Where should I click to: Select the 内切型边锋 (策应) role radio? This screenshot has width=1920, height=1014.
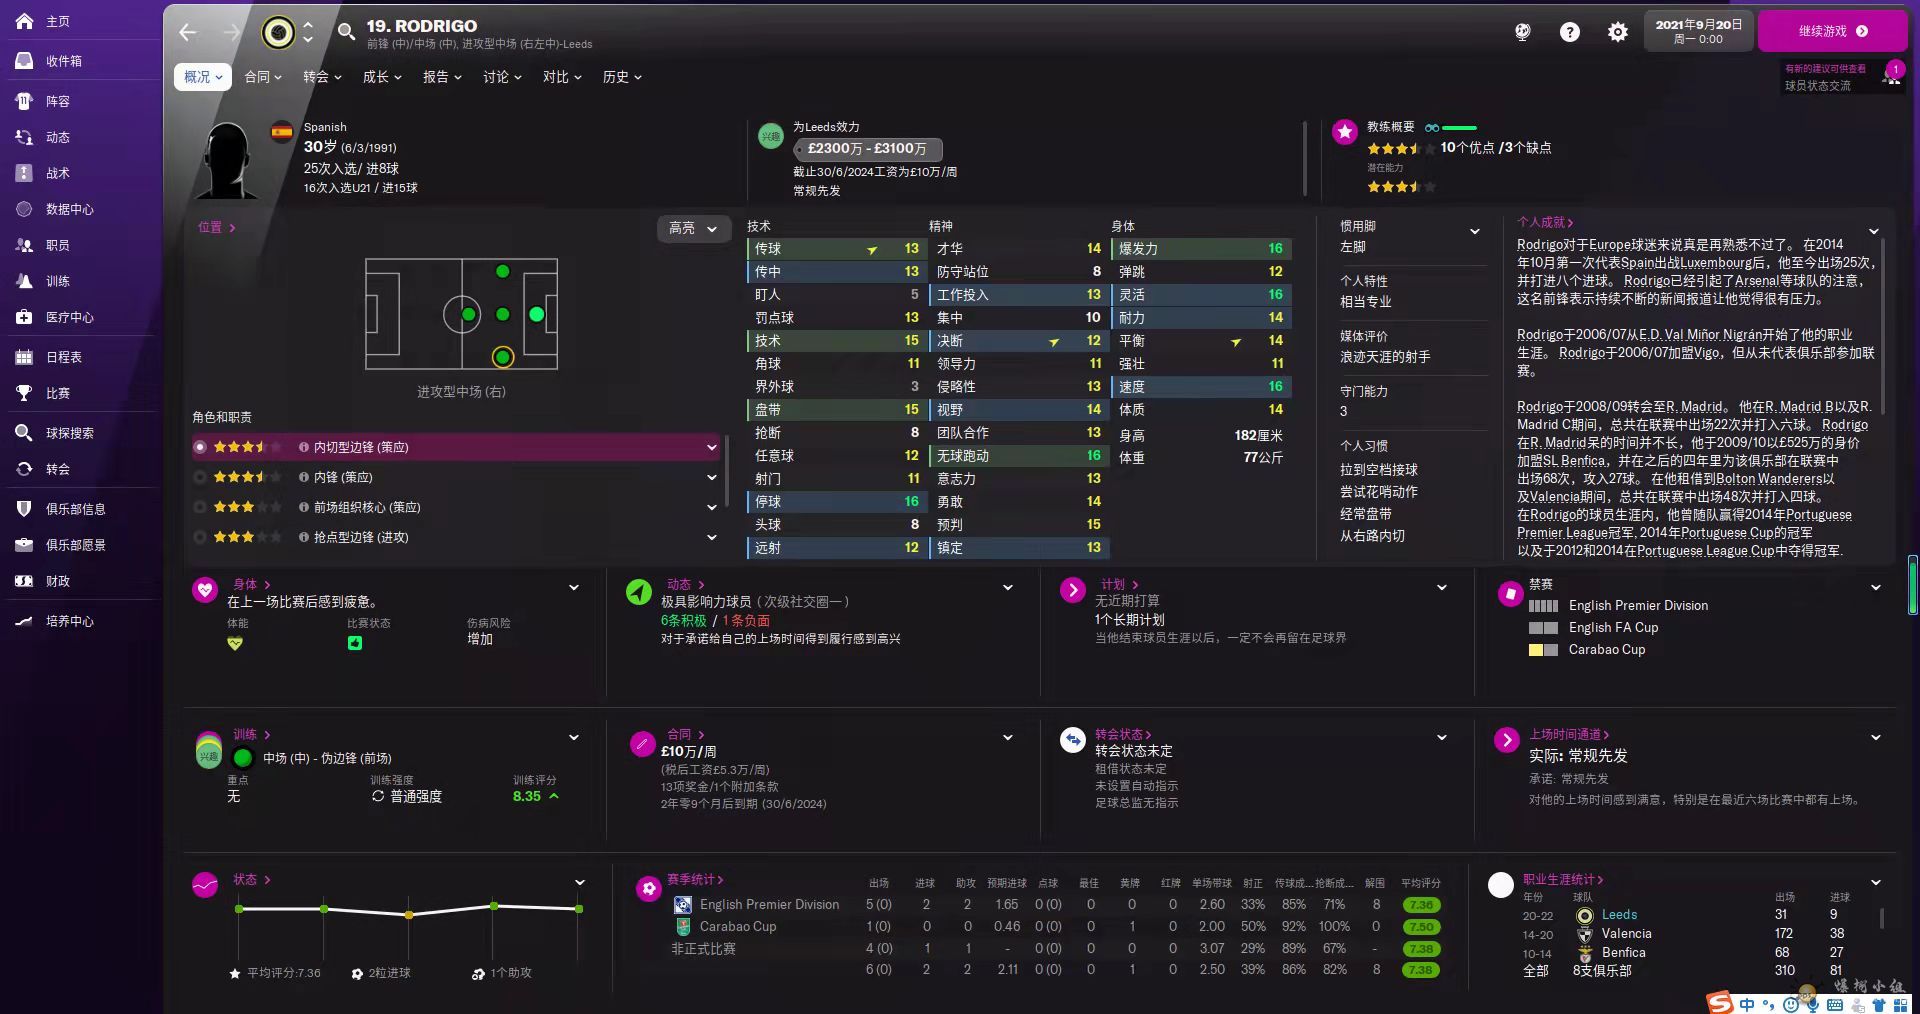(x=200, y=447)
